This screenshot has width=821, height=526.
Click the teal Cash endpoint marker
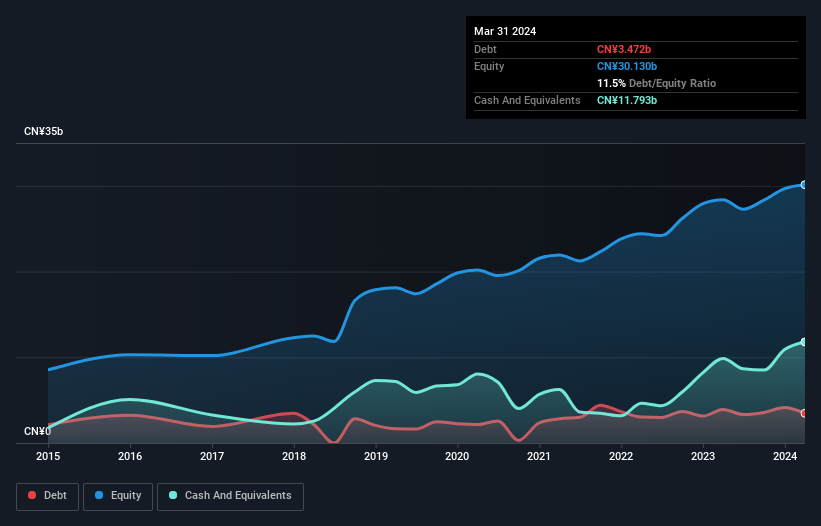803,342
